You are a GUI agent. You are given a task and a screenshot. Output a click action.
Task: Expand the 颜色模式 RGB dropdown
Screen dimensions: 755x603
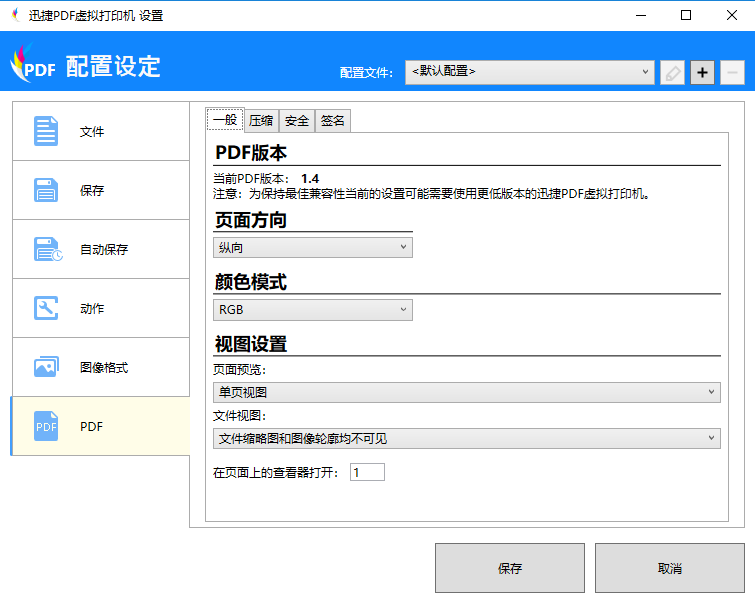pyautogui.click(x=313, y=310)
